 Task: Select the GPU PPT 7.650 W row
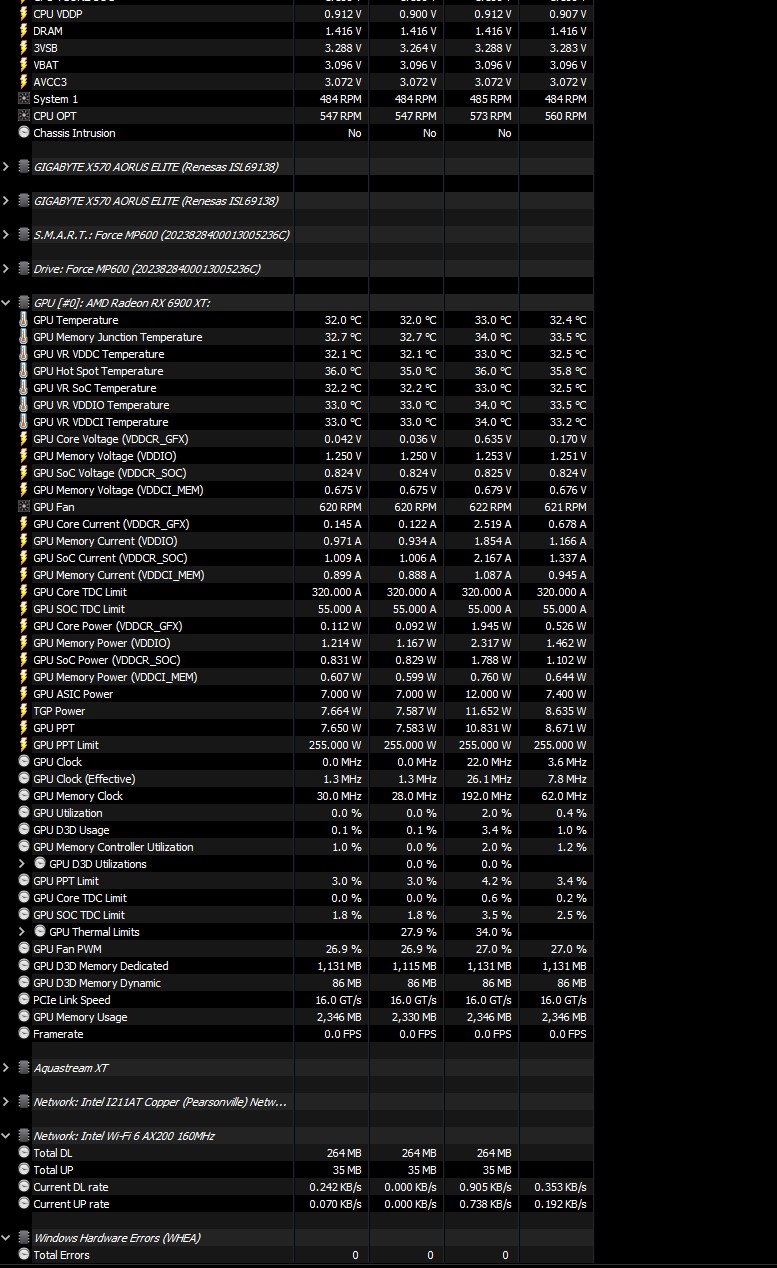pos(297,728)
